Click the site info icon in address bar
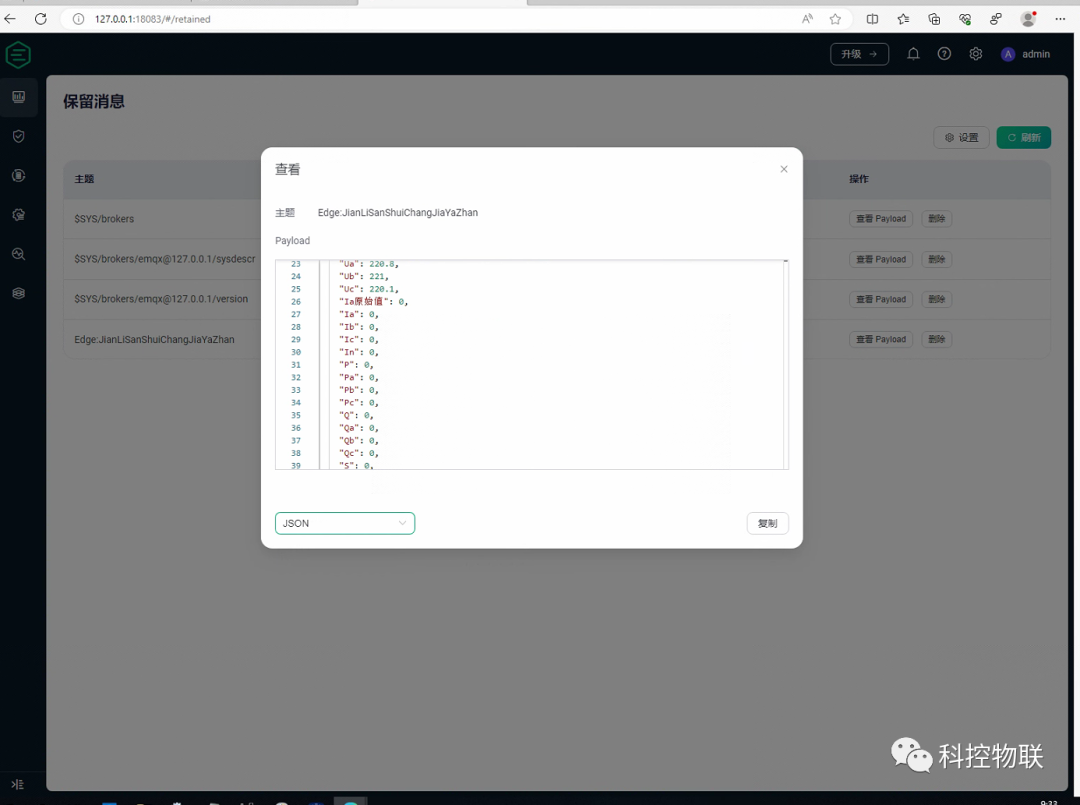 tap(79, 19)
